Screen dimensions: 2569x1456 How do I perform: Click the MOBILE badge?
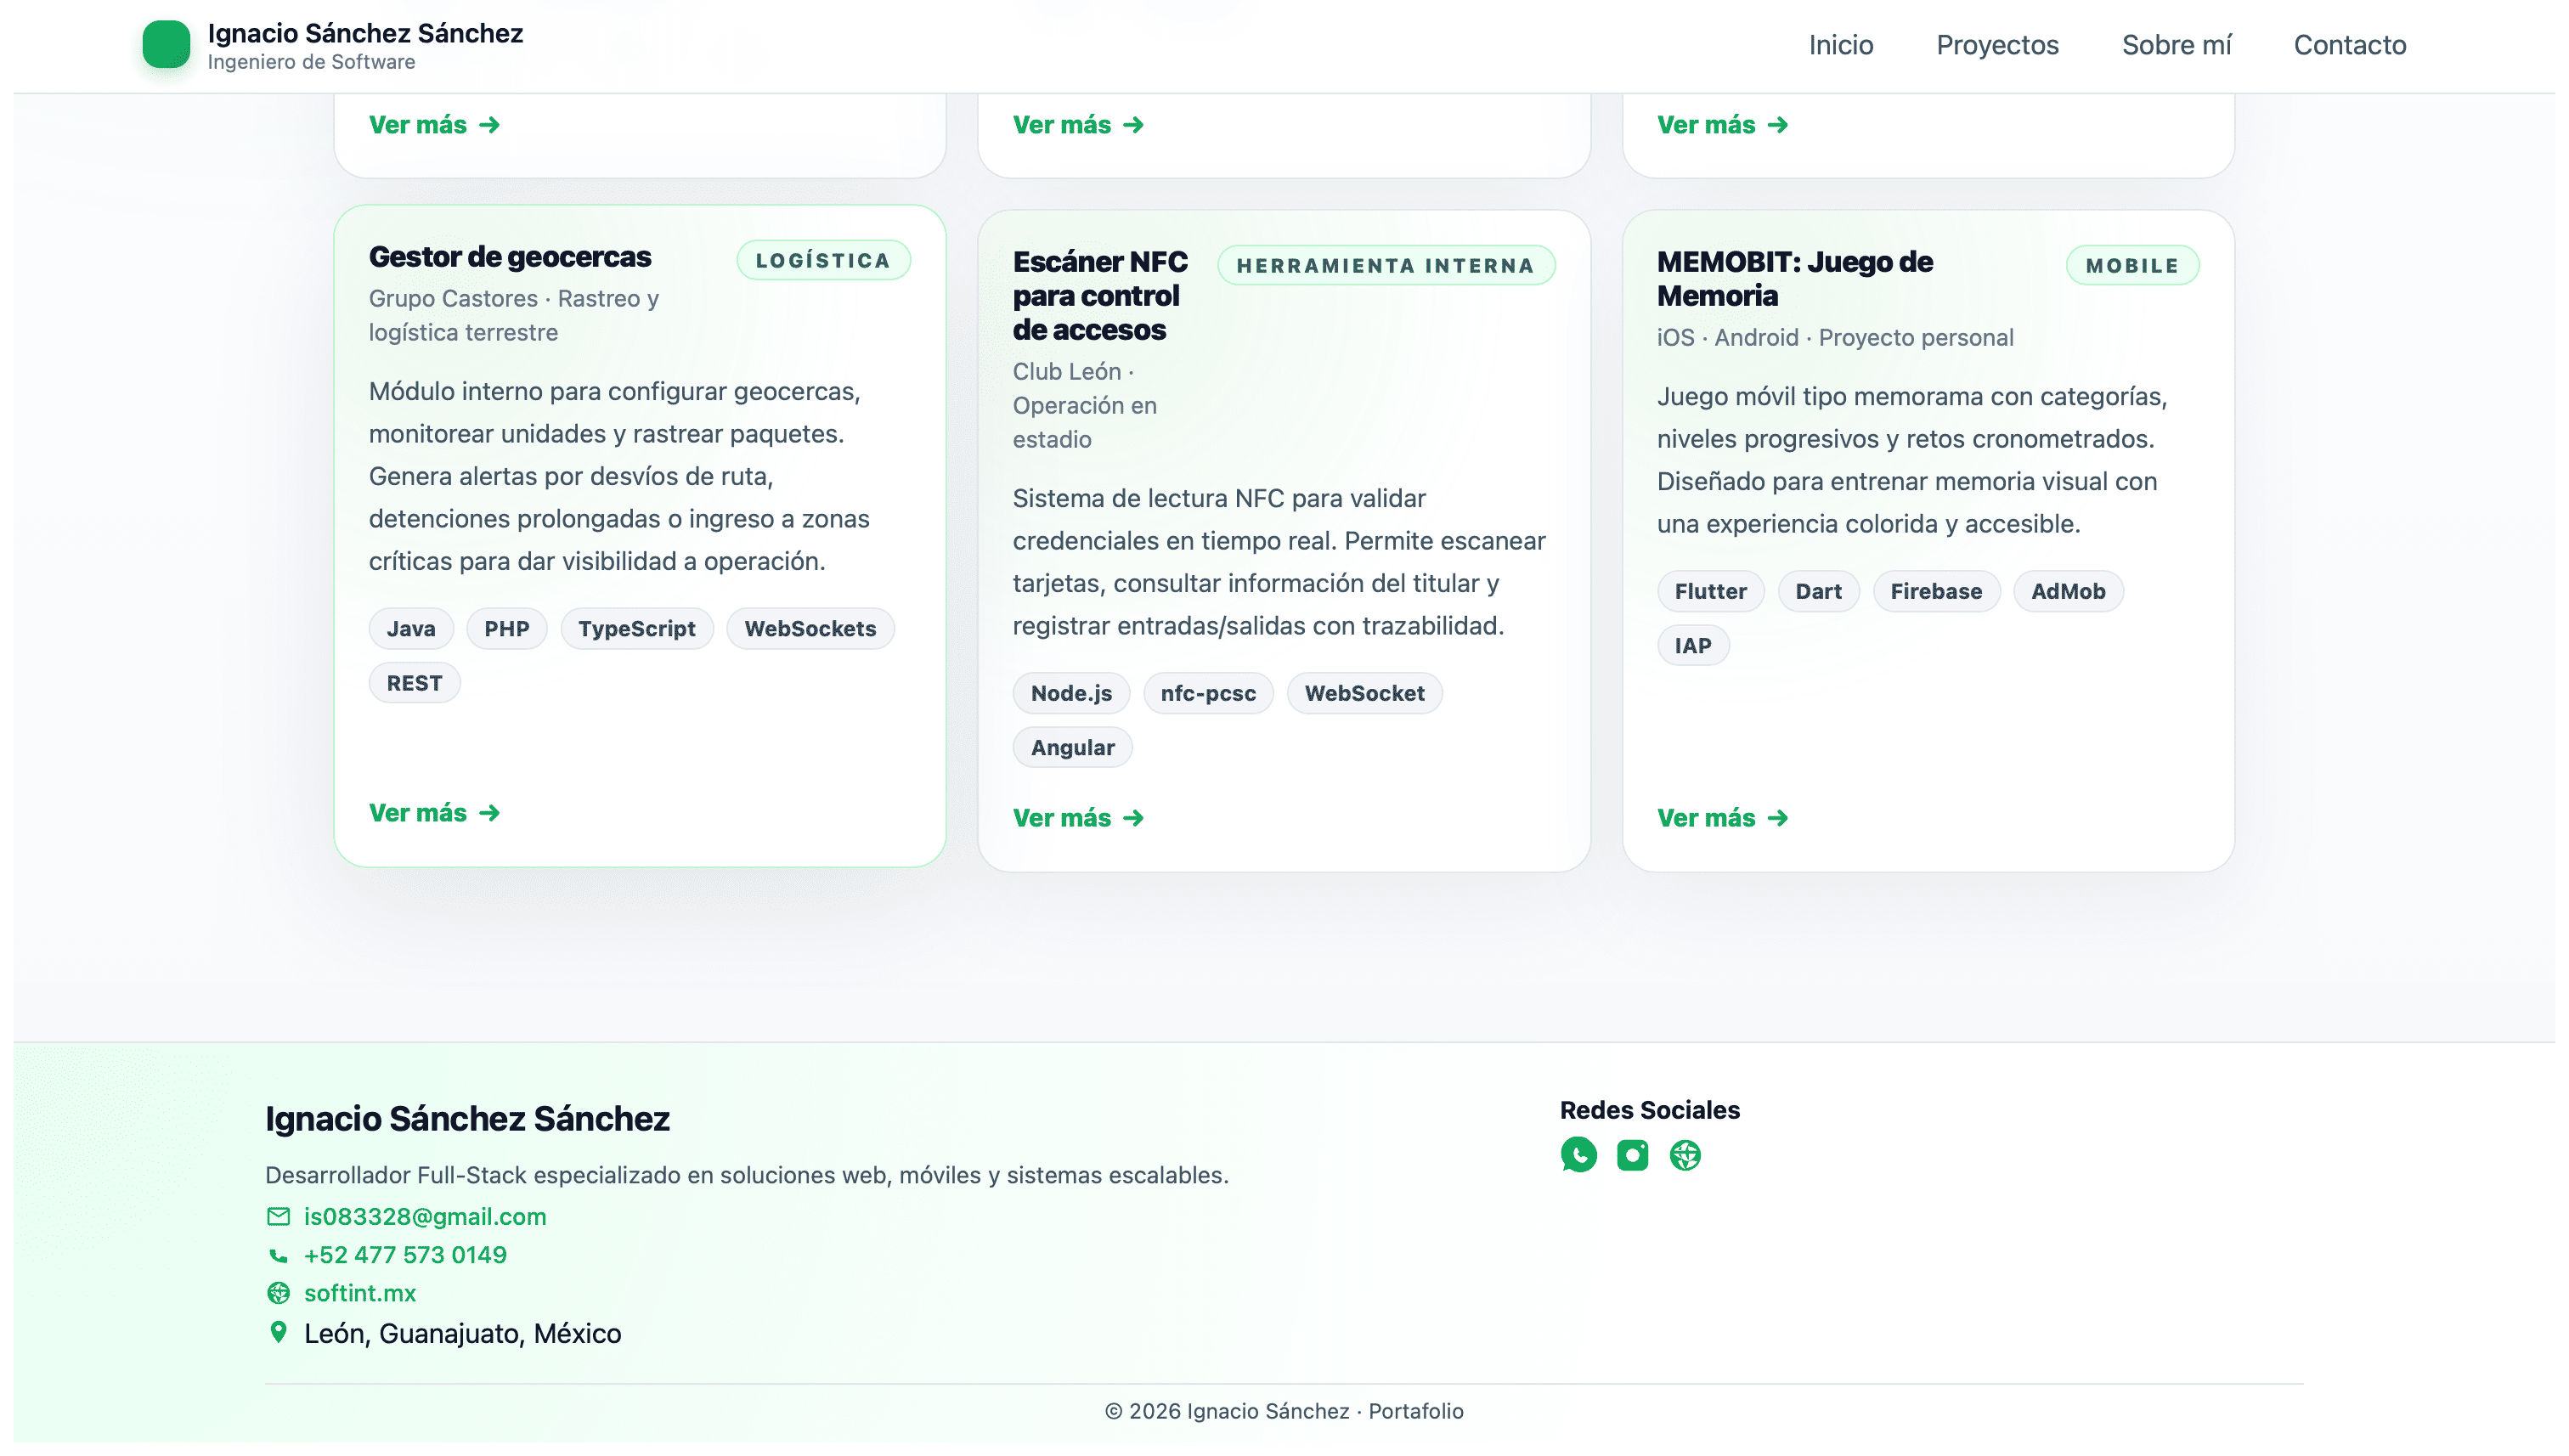pyautogui.click(x=2132, y=265)
